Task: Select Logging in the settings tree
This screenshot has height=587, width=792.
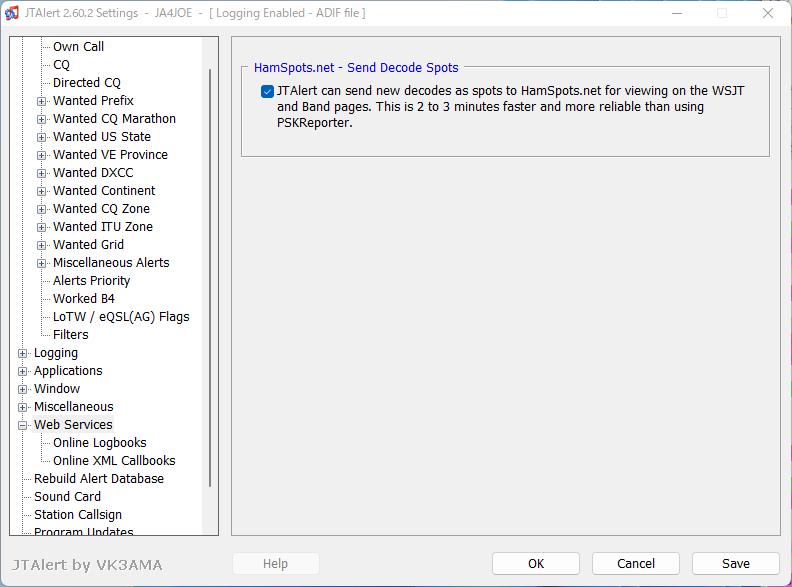Action: tap(56, 353)
